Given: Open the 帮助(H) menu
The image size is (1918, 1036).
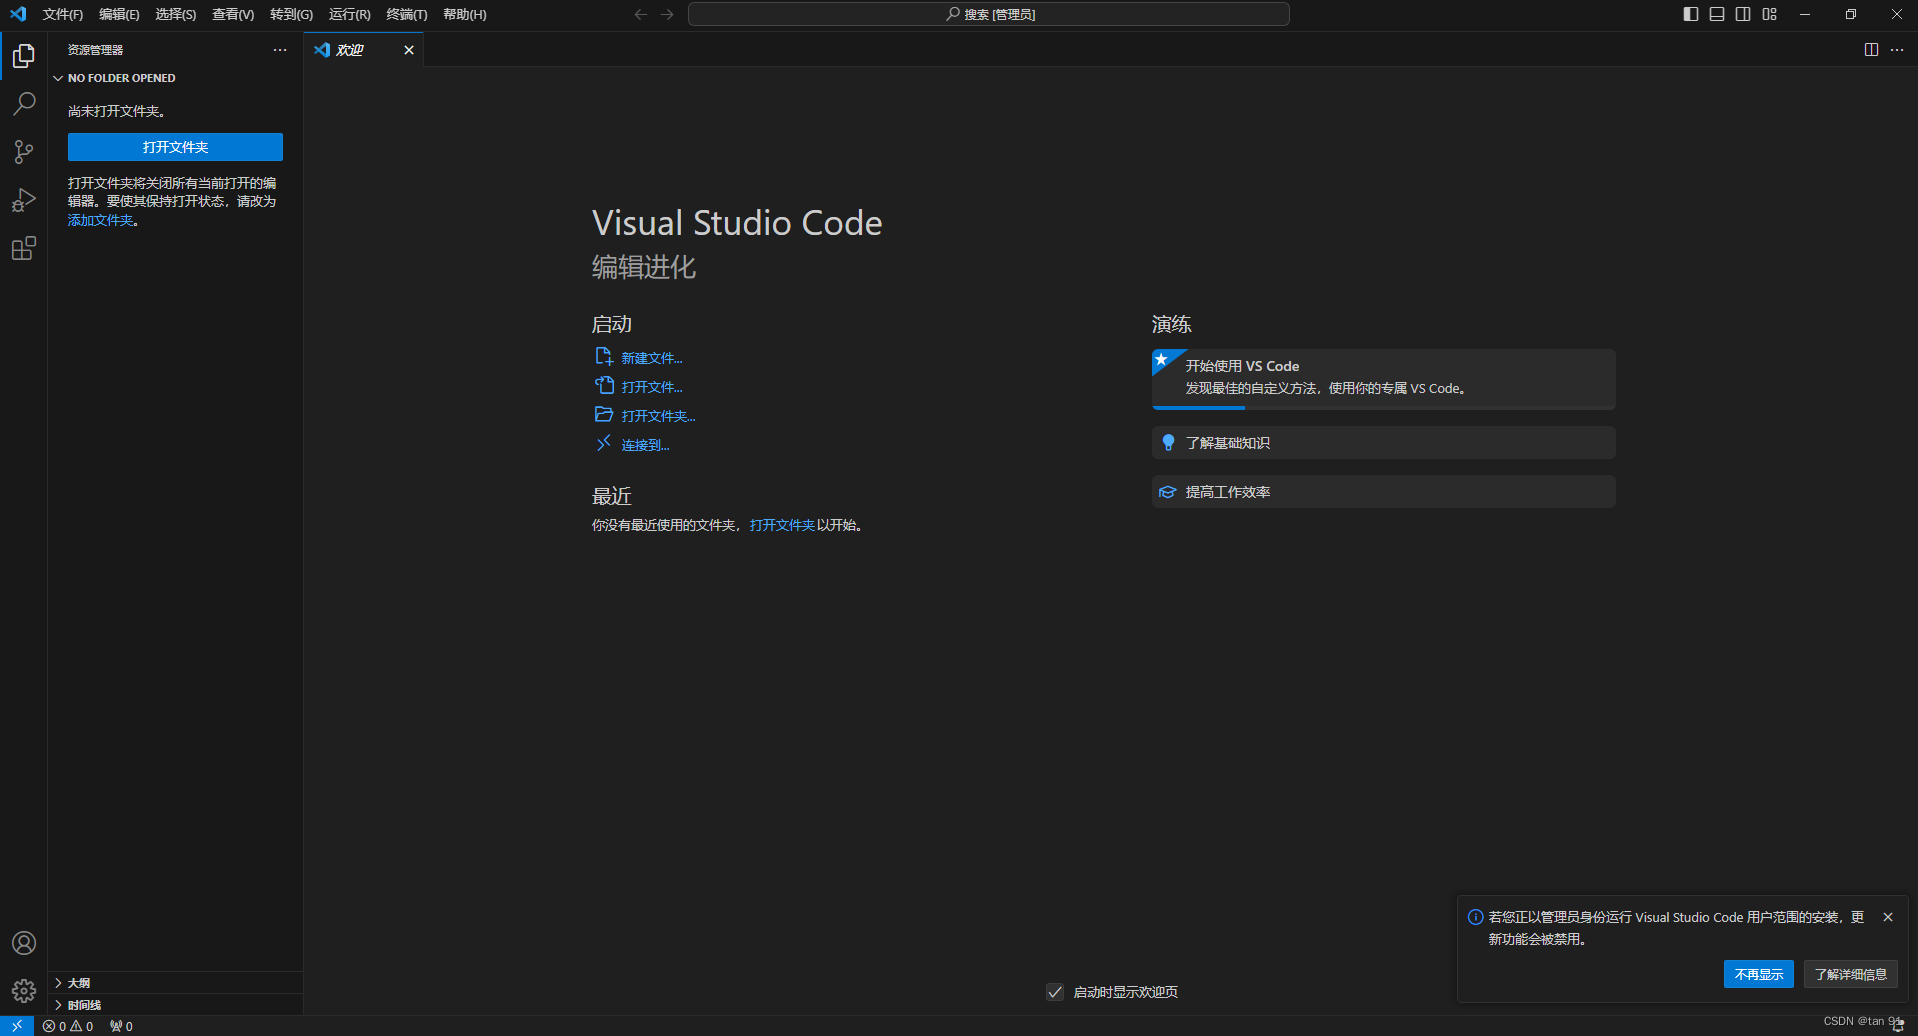Looking at the screenshot, I should click(x=465, y=14).
